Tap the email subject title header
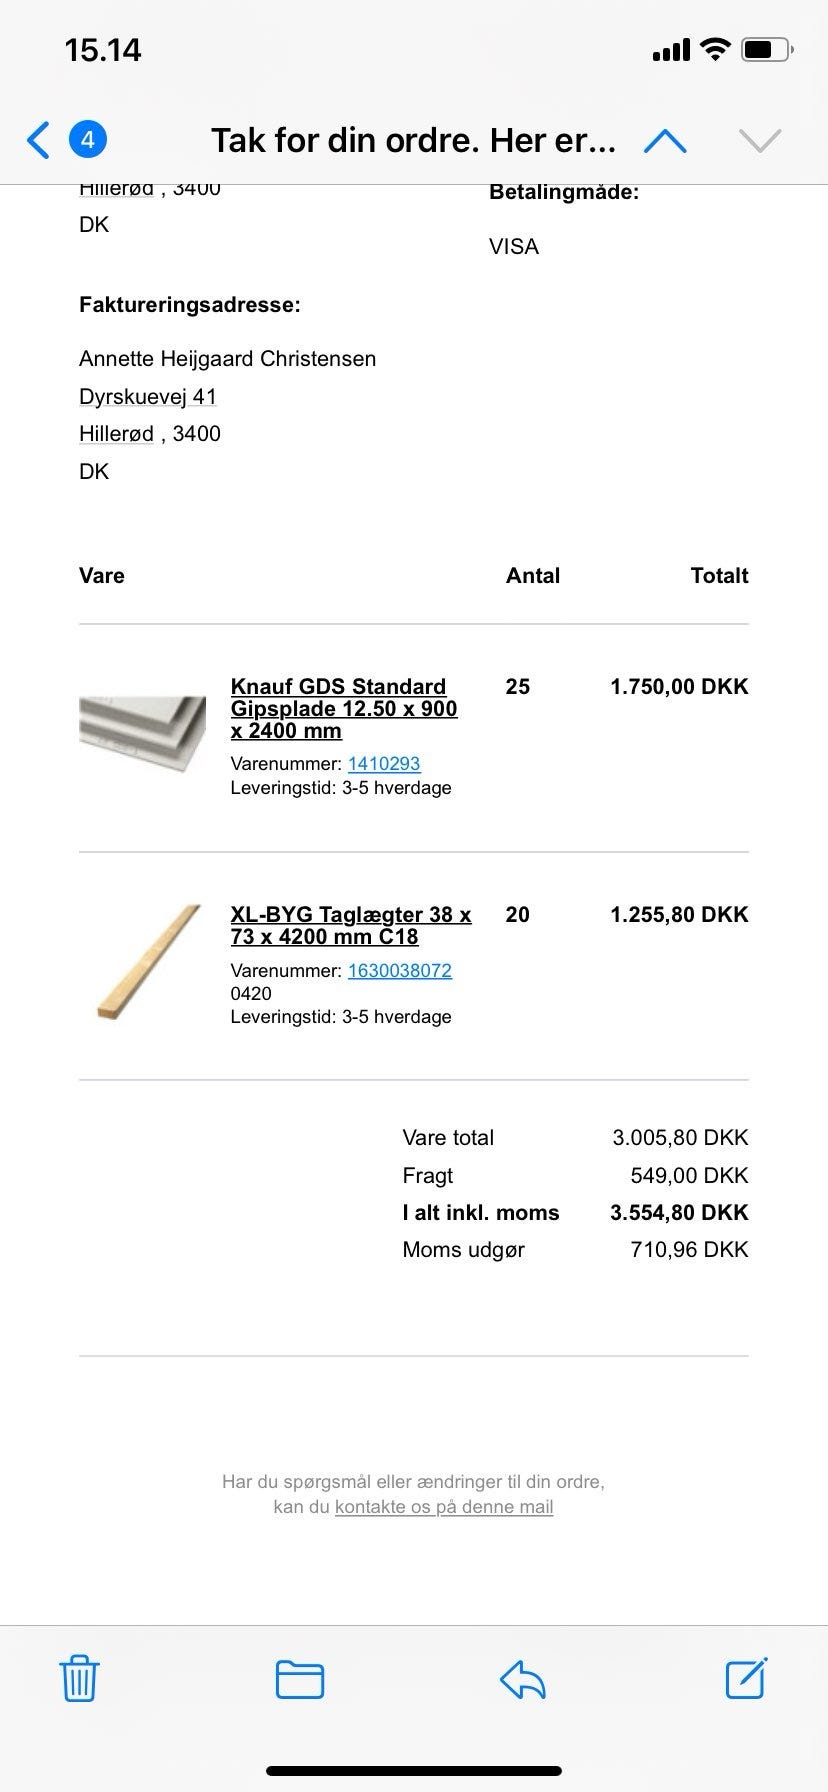 pyautogui.click(x=413, y=140)
